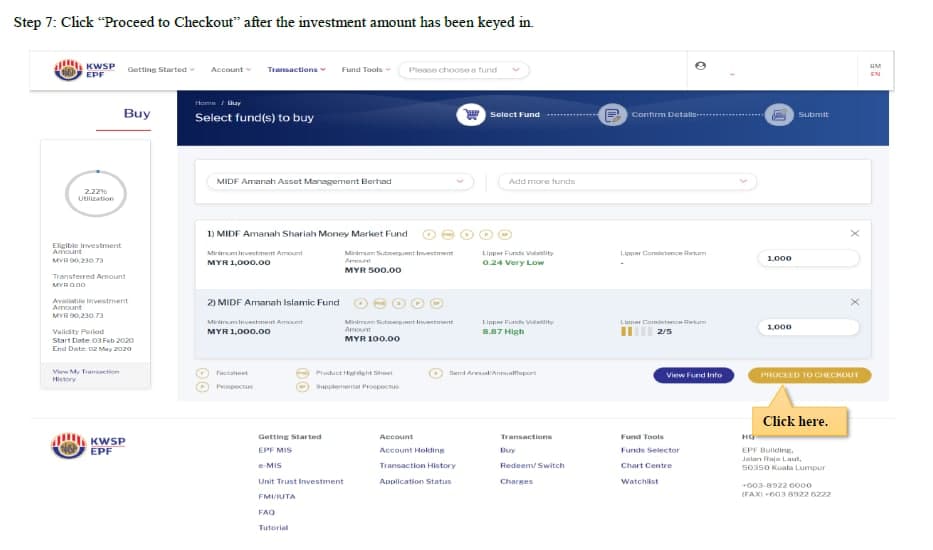
Task: Open PHS icon of MIDF Amanah Islamic Fund
Action: [380, 304]
